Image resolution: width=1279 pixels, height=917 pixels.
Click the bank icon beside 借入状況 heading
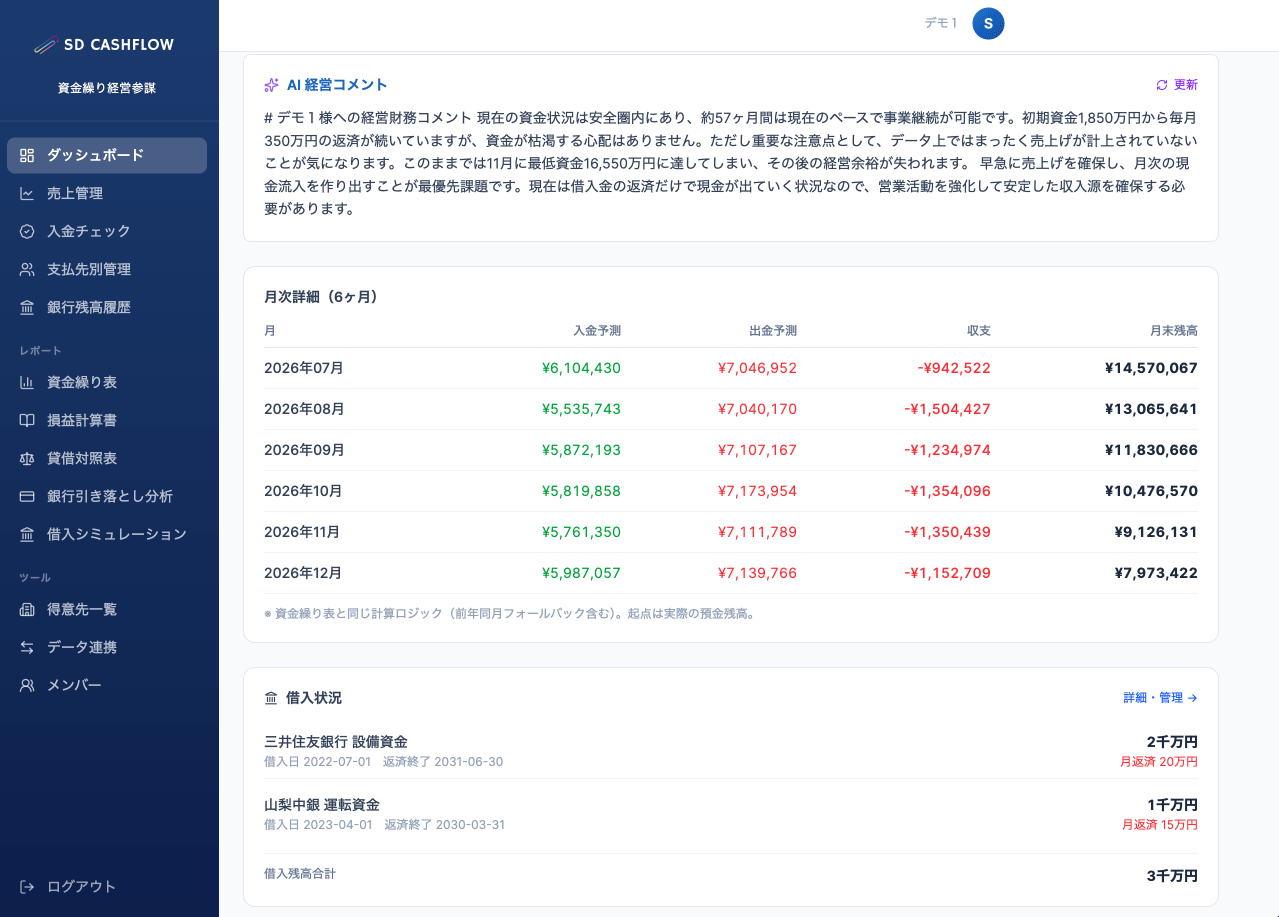point(271,698)
